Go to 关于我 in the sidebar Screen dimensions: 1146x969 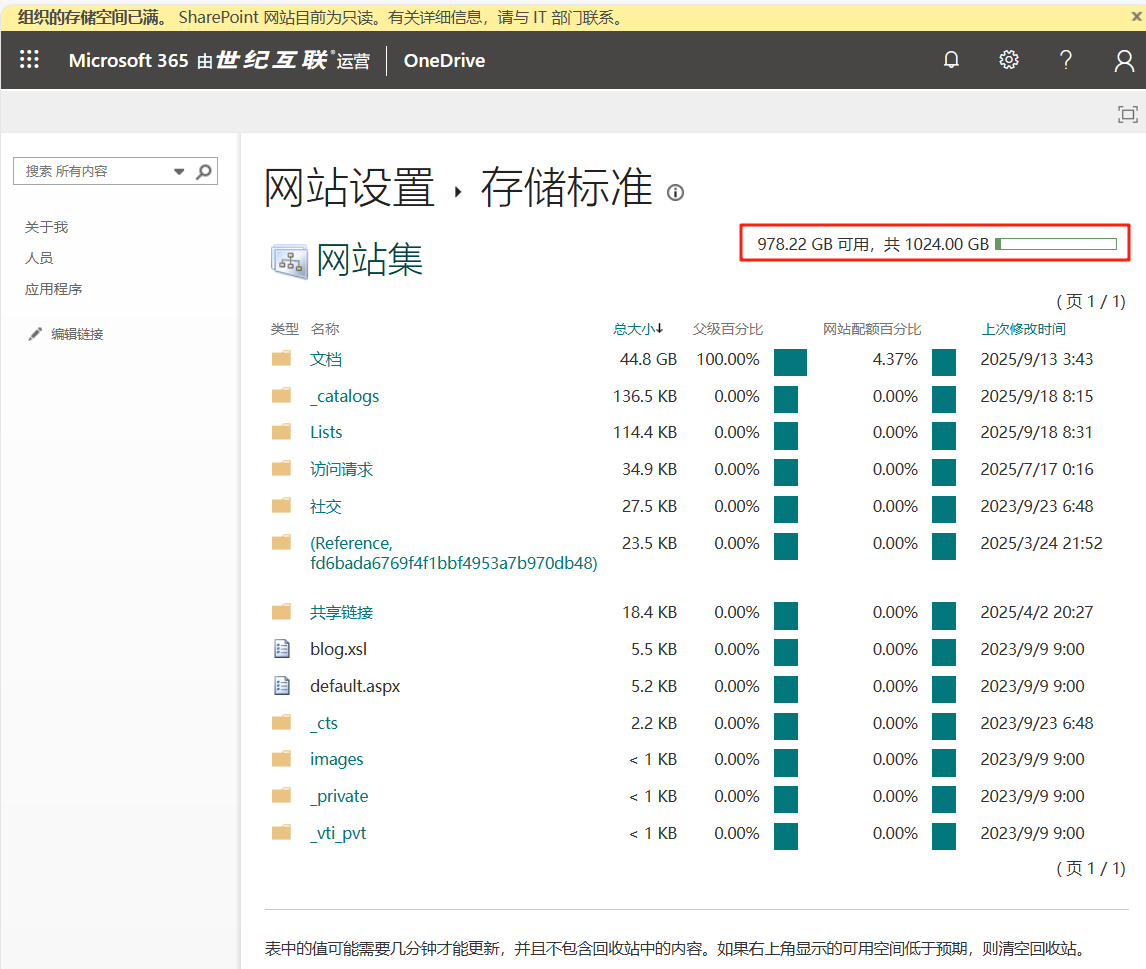click(x=46, y=227)
